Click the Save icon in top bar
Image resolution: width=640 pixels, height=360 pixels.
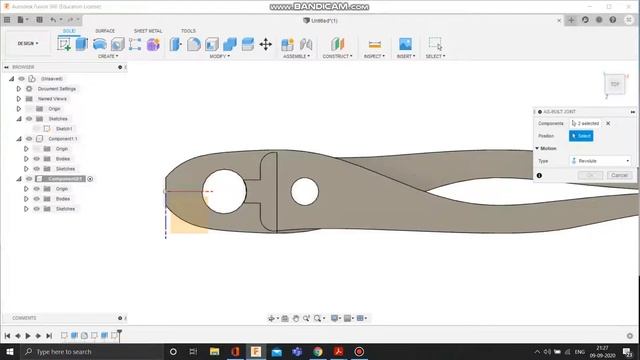(40, 20)
